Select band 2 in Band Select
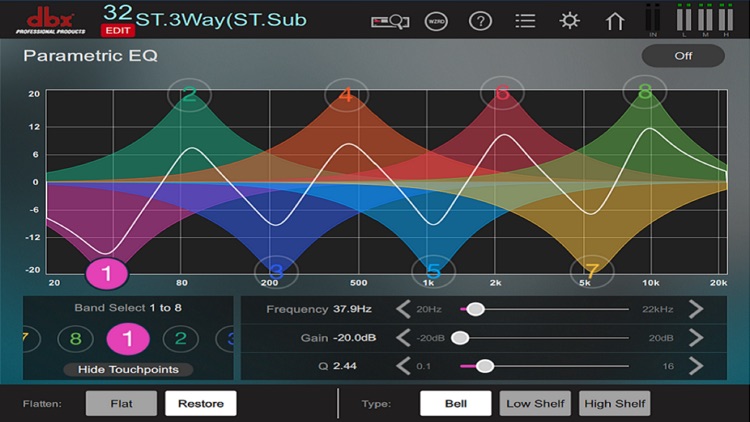The width and height of the screenshot is (750, 422). click(x=180, y=338)
